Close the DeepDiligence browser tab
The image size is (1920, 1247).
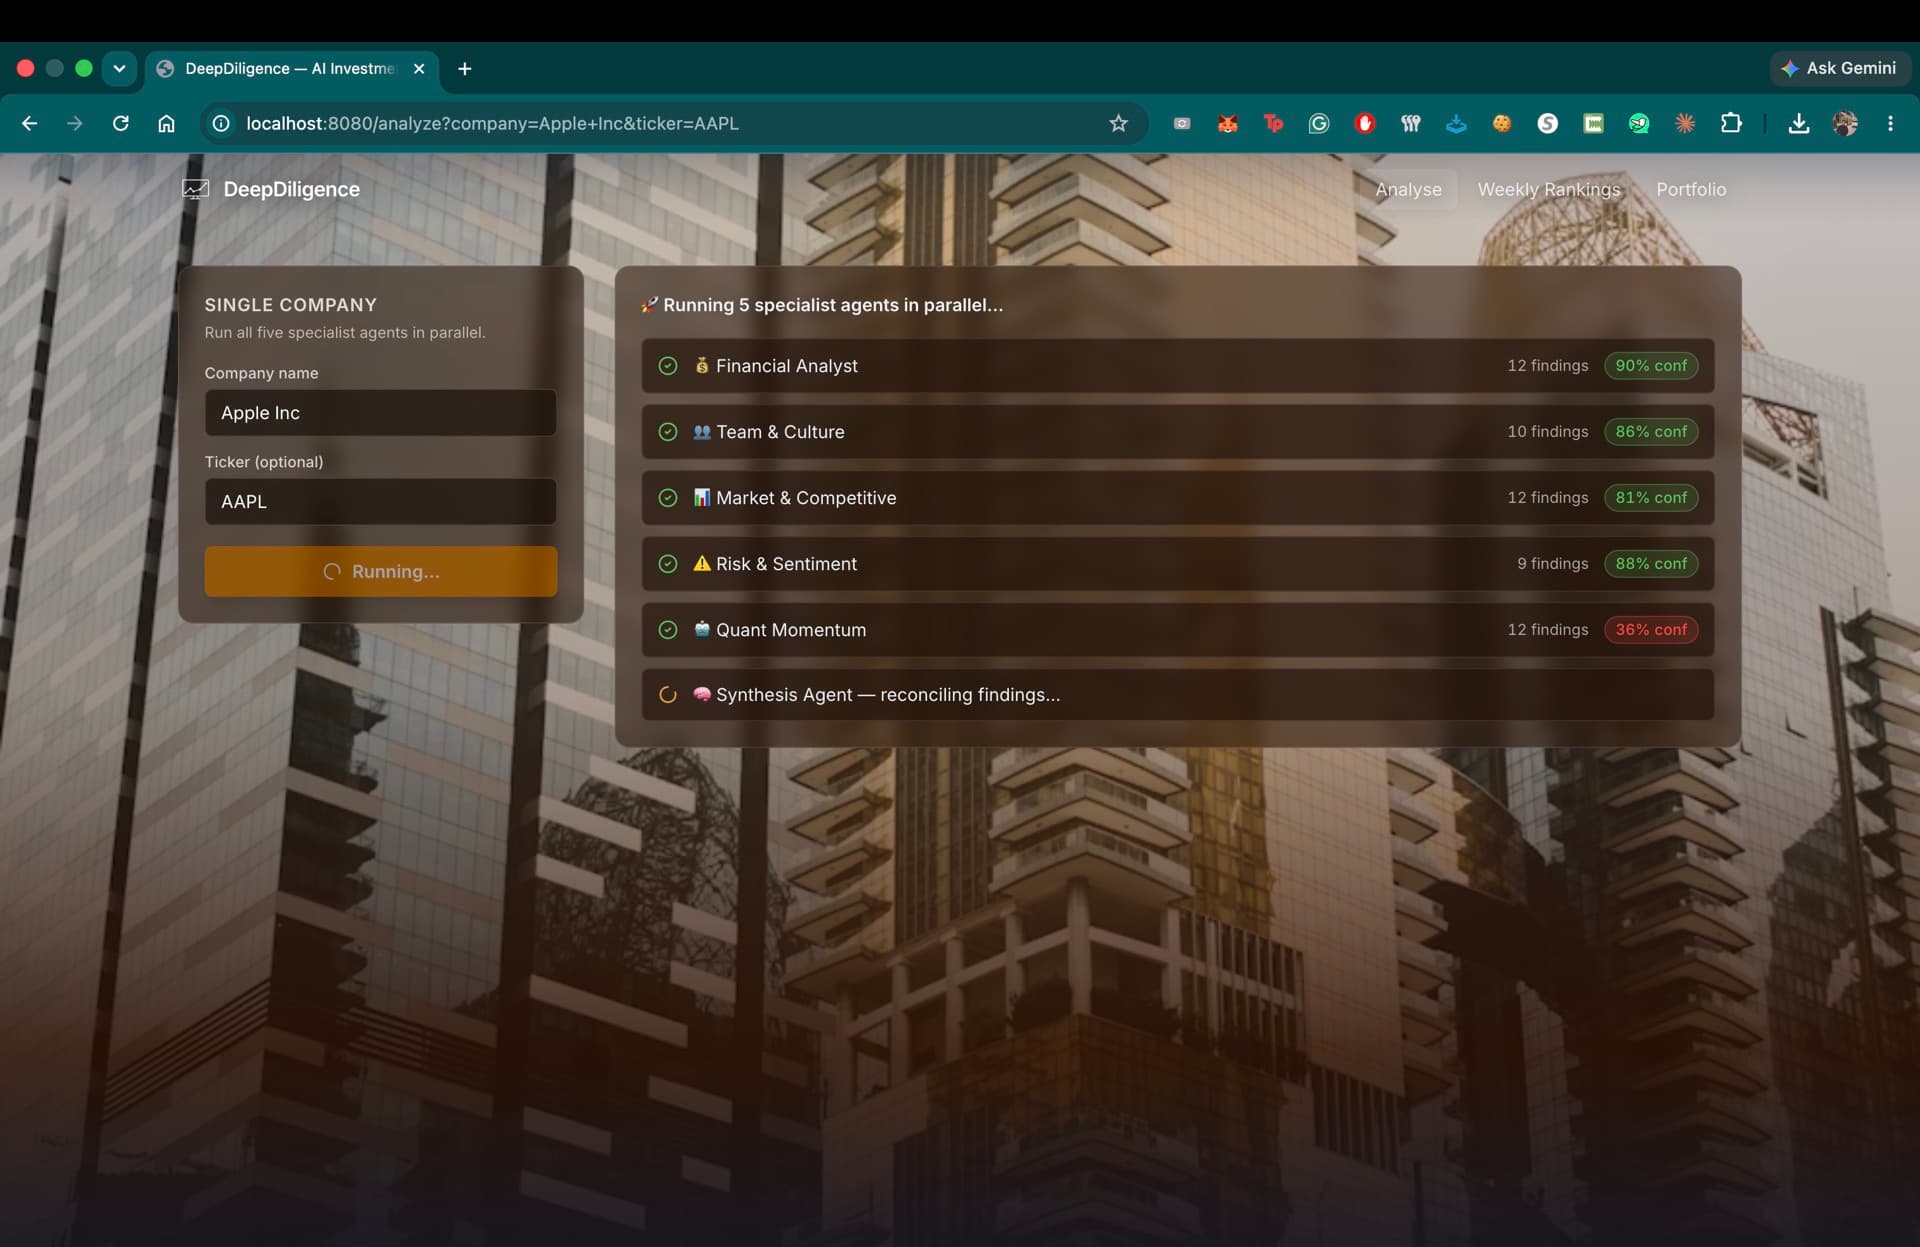pyautogui.click(x=419, y=68)
